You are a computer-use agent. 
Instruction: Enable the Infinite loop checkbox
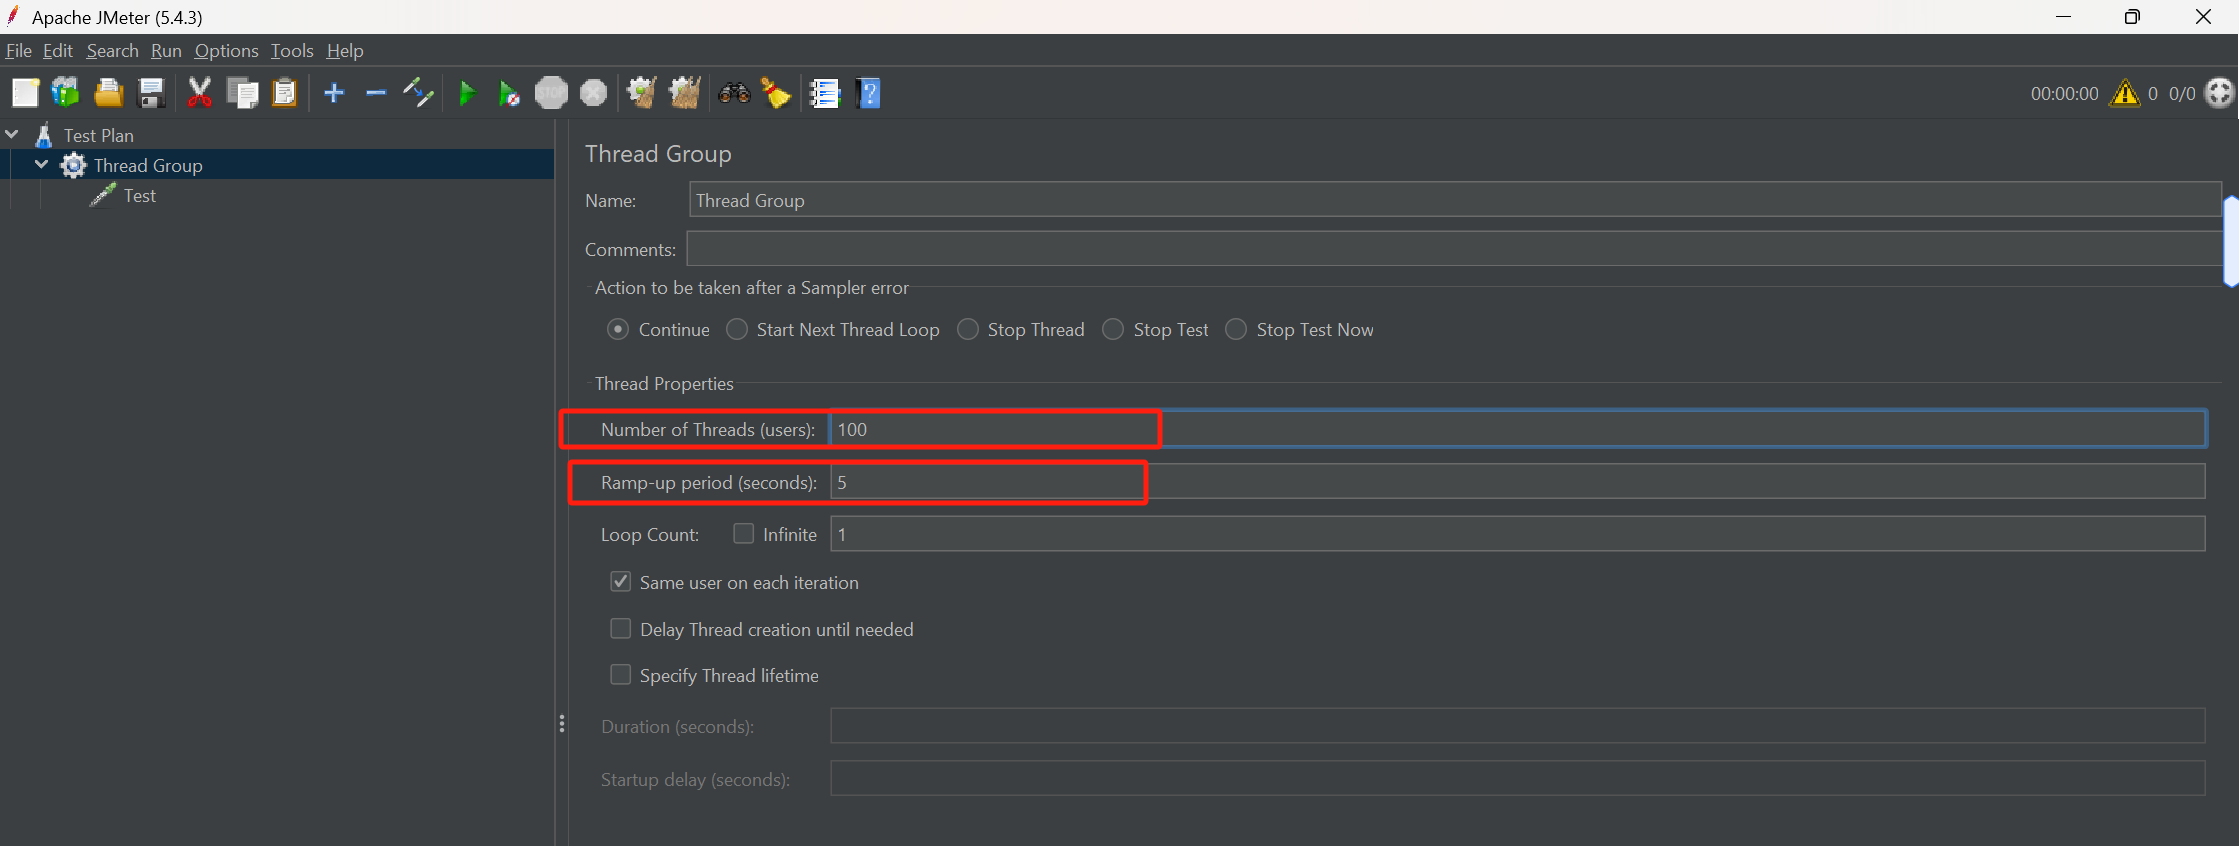point(743,534)
